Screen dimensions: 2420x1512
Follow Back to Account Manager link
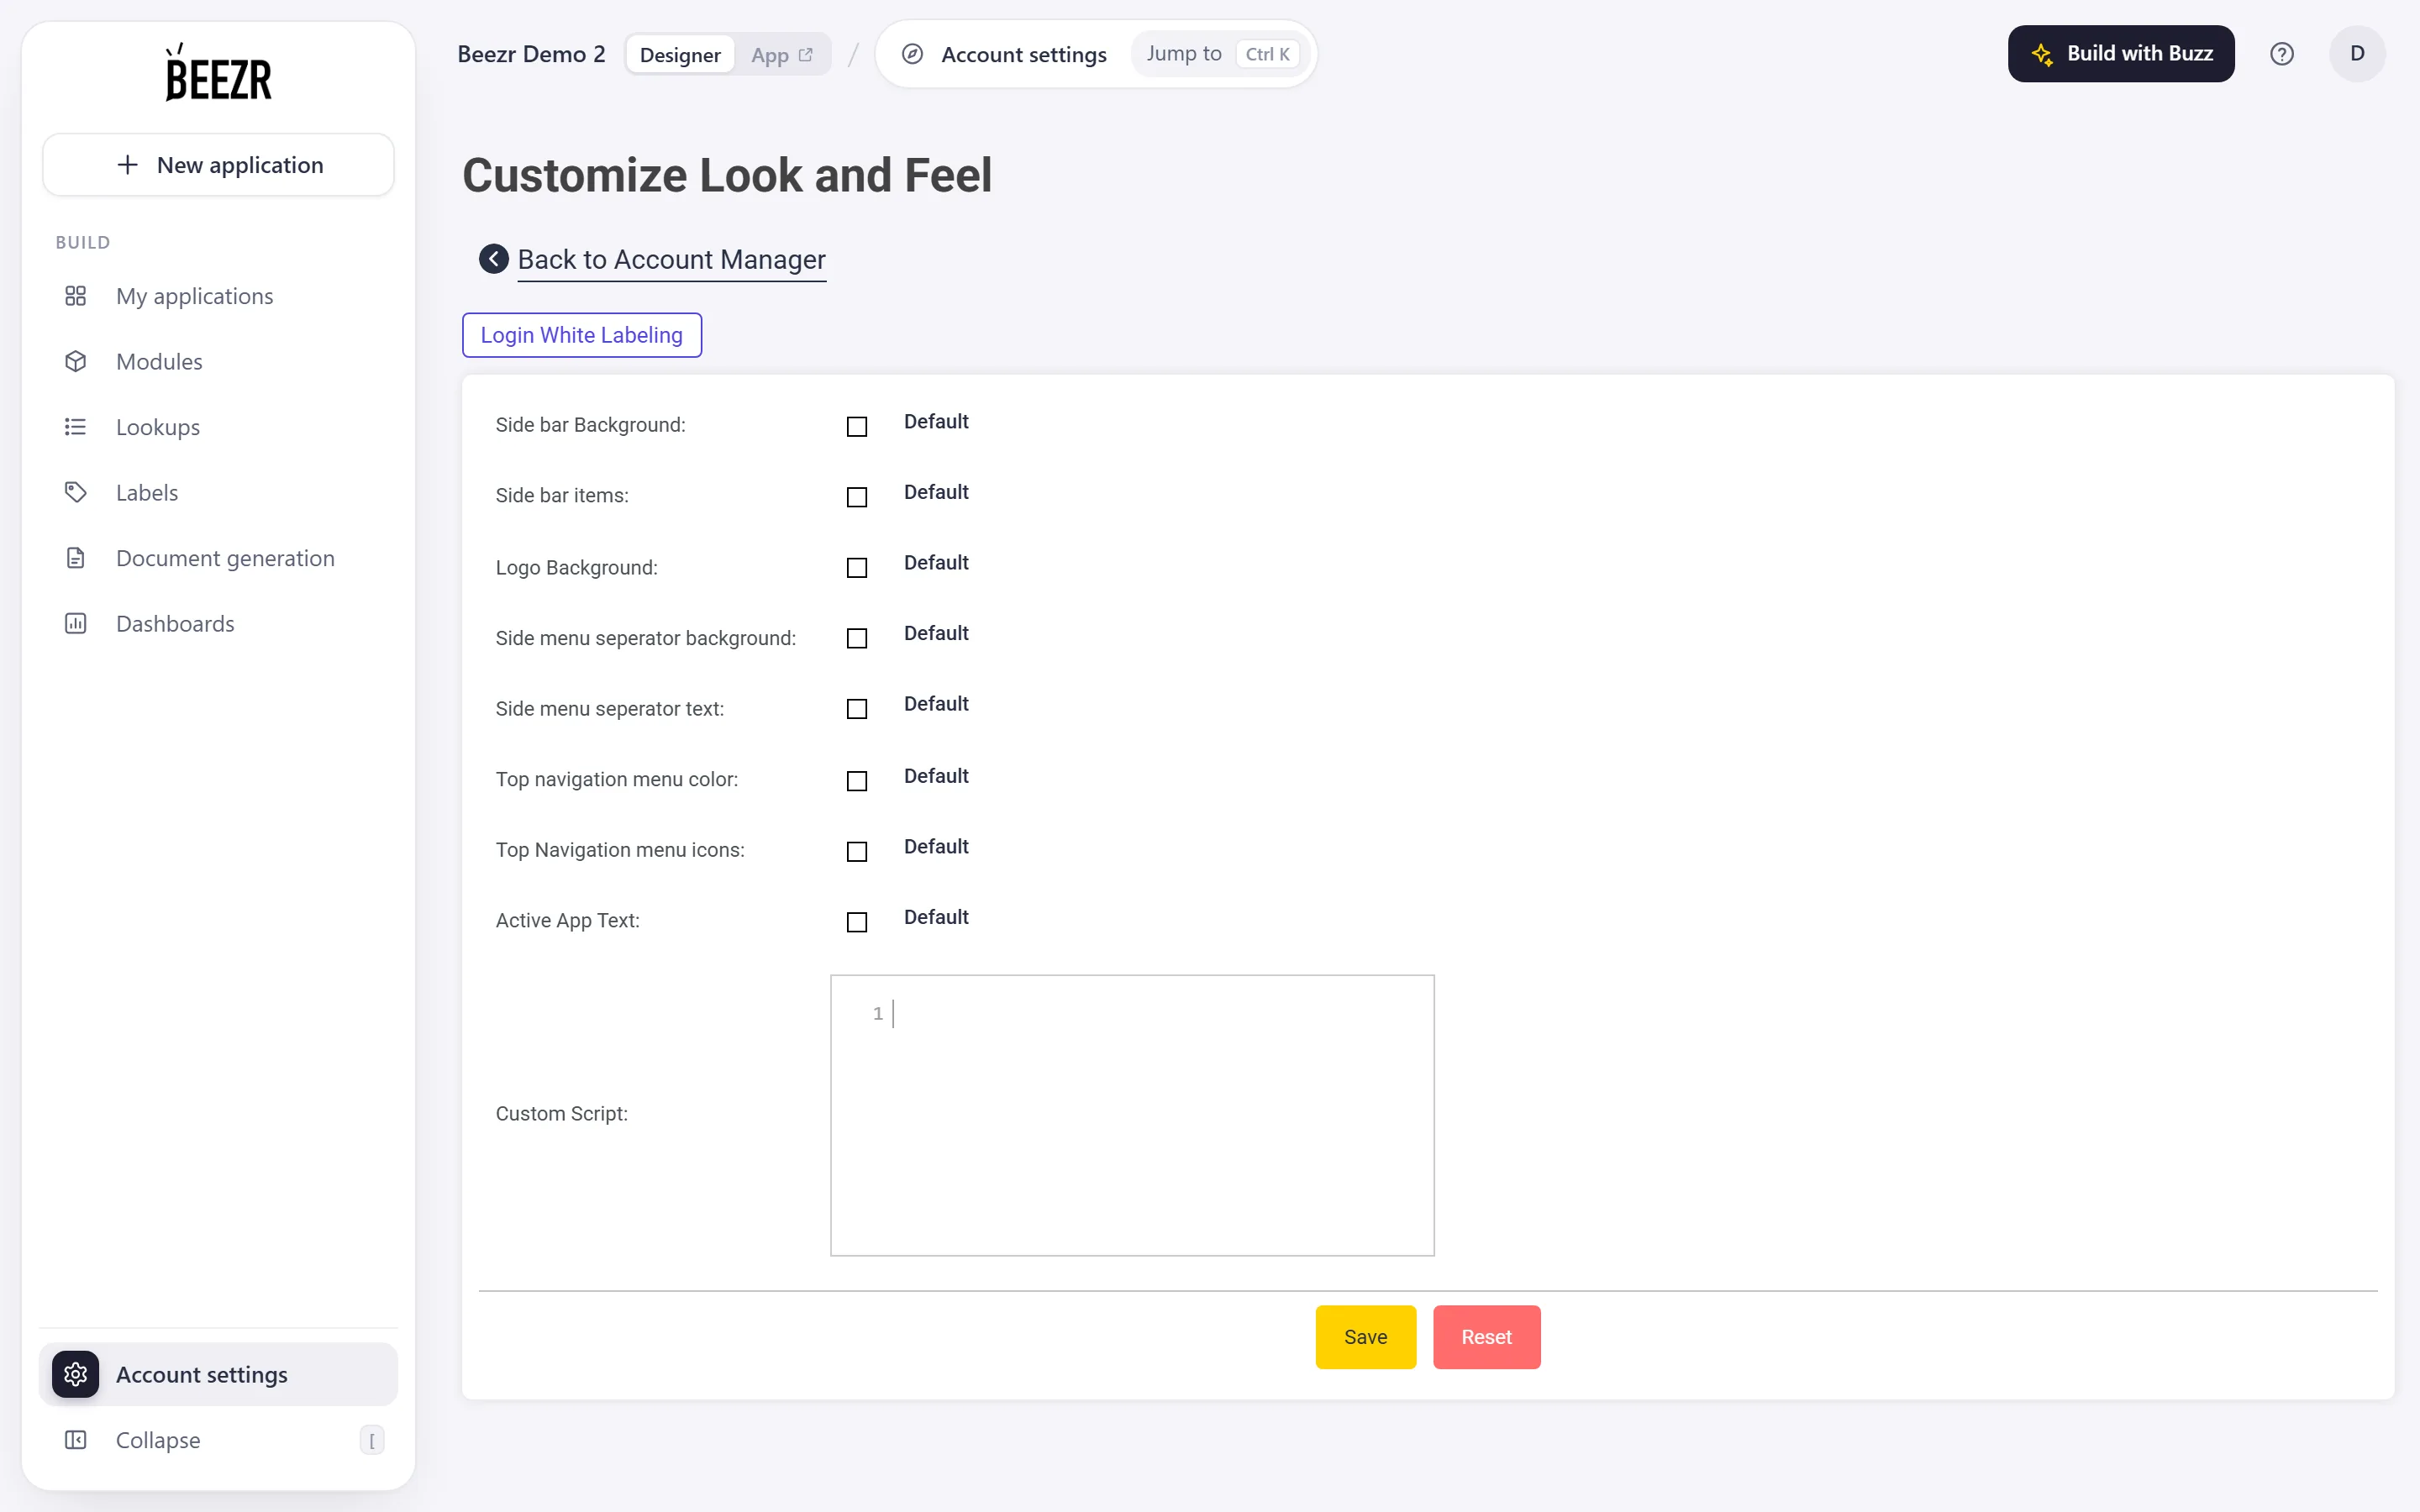point(671,260)
